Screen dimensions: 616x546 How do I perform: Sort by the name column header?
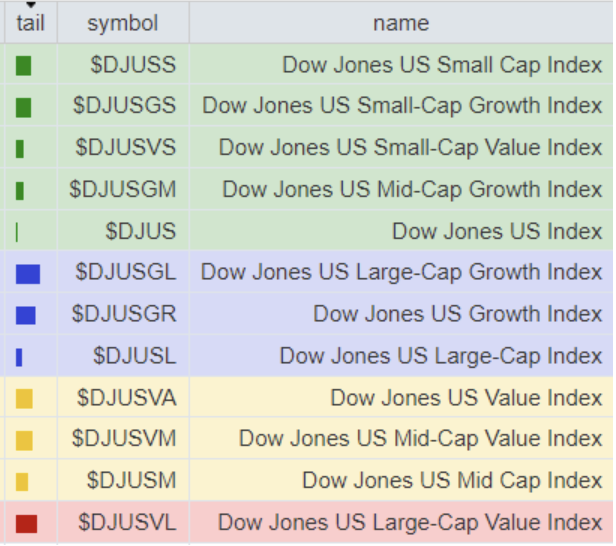(401, 23)
